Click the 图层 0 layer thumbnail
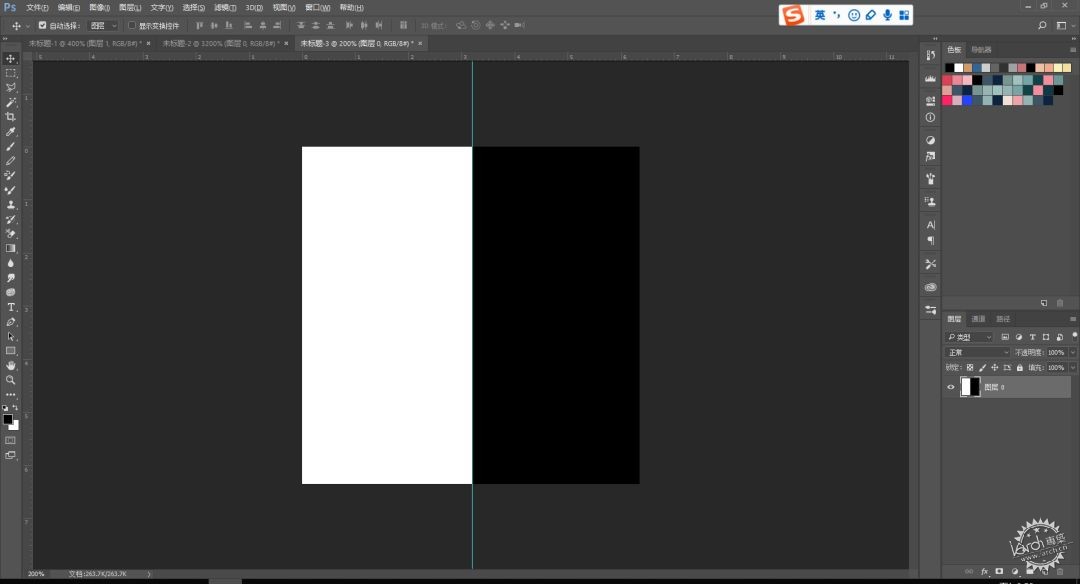The width and height of the screenshot is (1080, 584). [970, 387]
